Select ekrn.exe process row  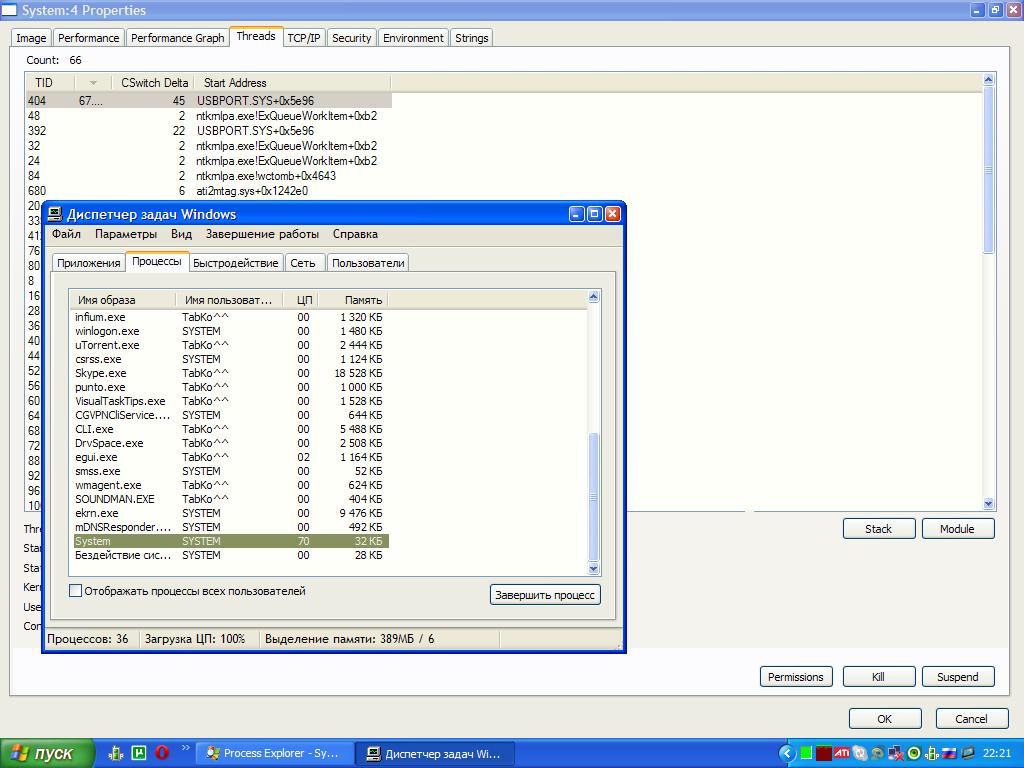[229, 513]
